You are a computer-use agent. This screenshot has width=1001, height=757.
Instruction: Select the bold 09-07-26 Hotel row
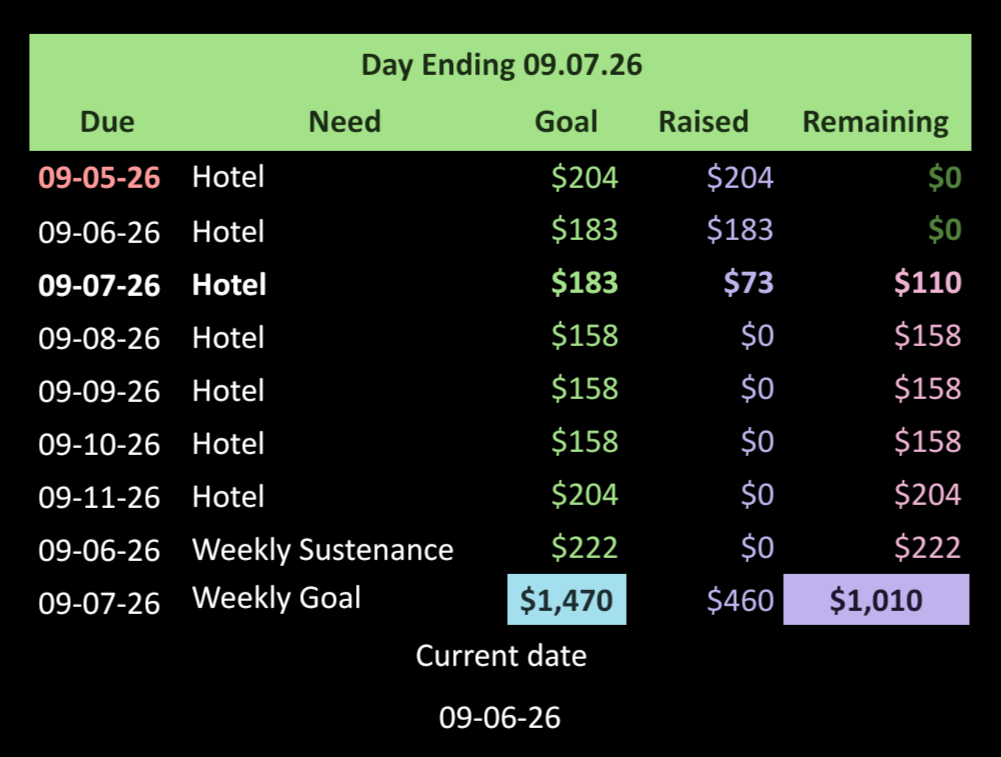point(500,284)
